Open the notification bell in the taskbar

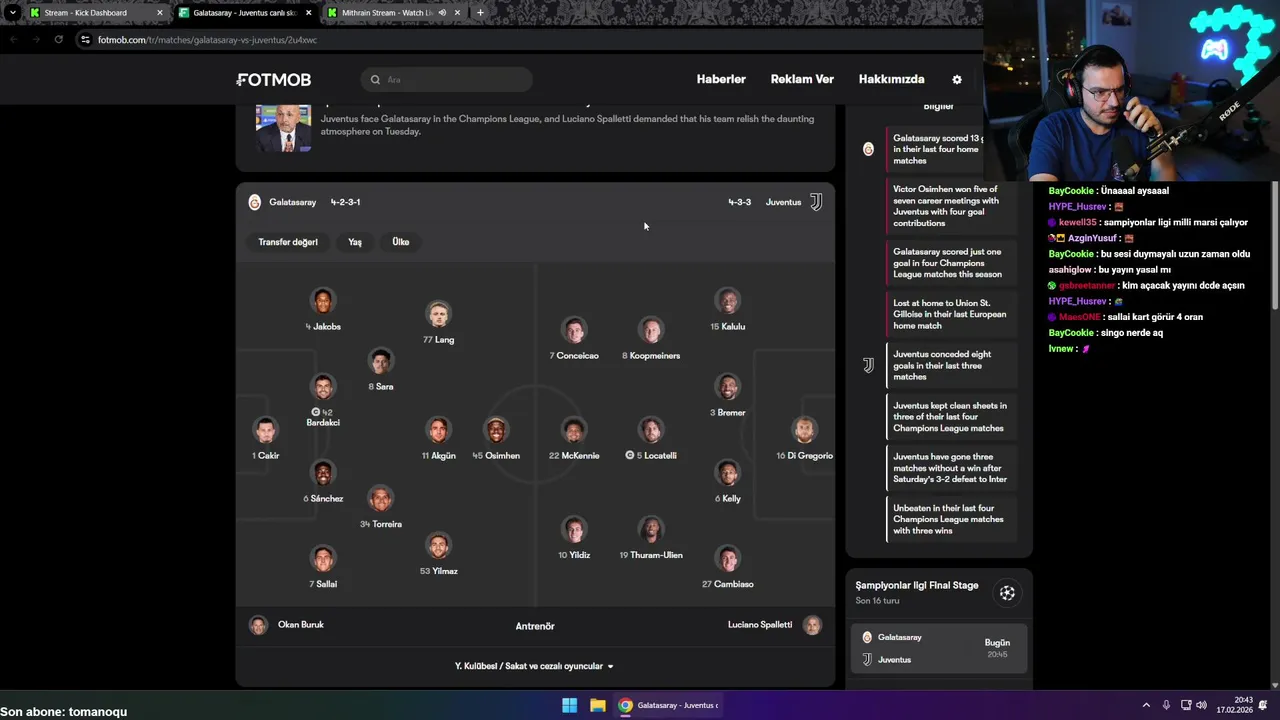coord(1262,705)
